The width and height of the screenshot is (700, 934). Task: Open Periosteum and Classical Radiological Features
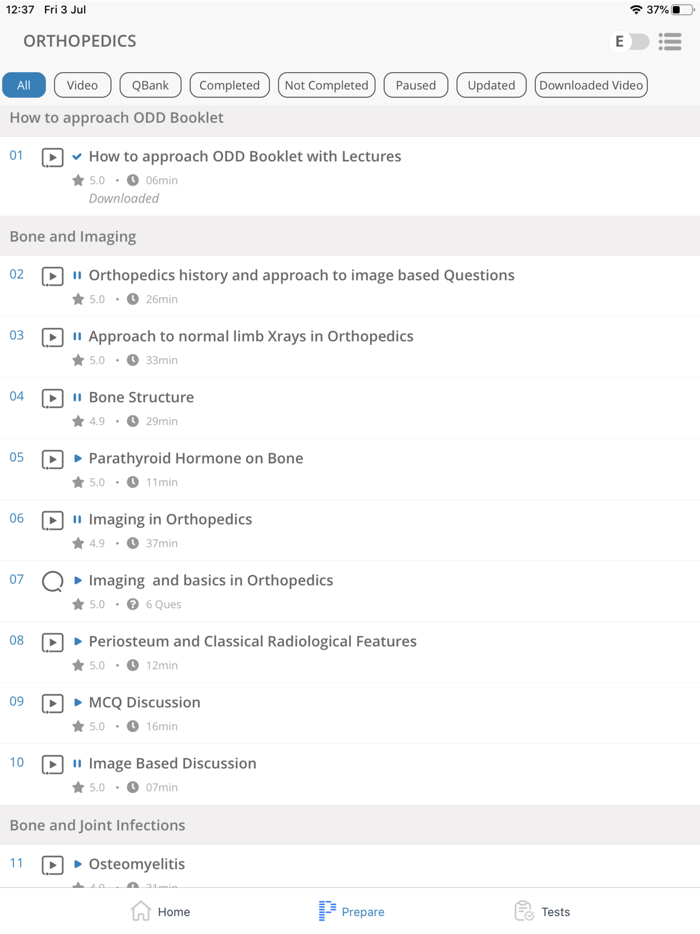coord(252,642)
